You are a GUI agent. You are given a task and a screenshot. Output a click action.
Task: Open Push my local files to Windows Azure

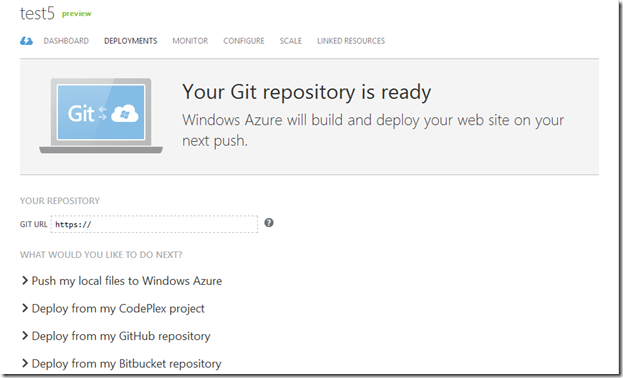click(127, 281)
